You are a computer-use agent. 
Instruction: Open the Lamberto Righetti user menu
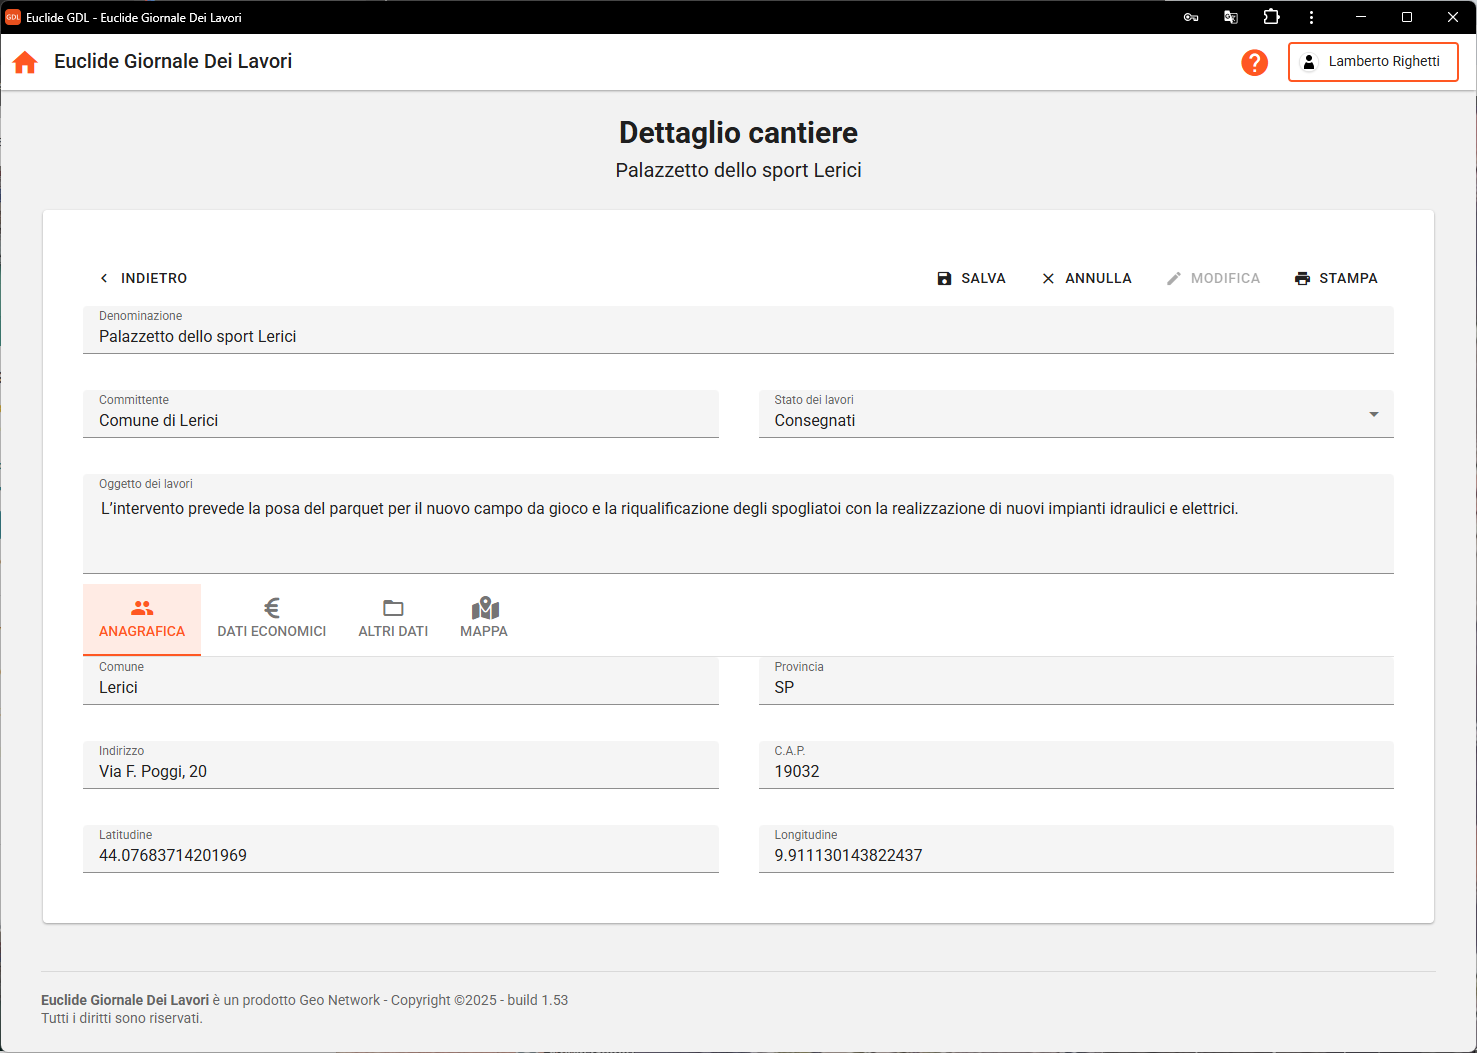(x=1372, y=62)
